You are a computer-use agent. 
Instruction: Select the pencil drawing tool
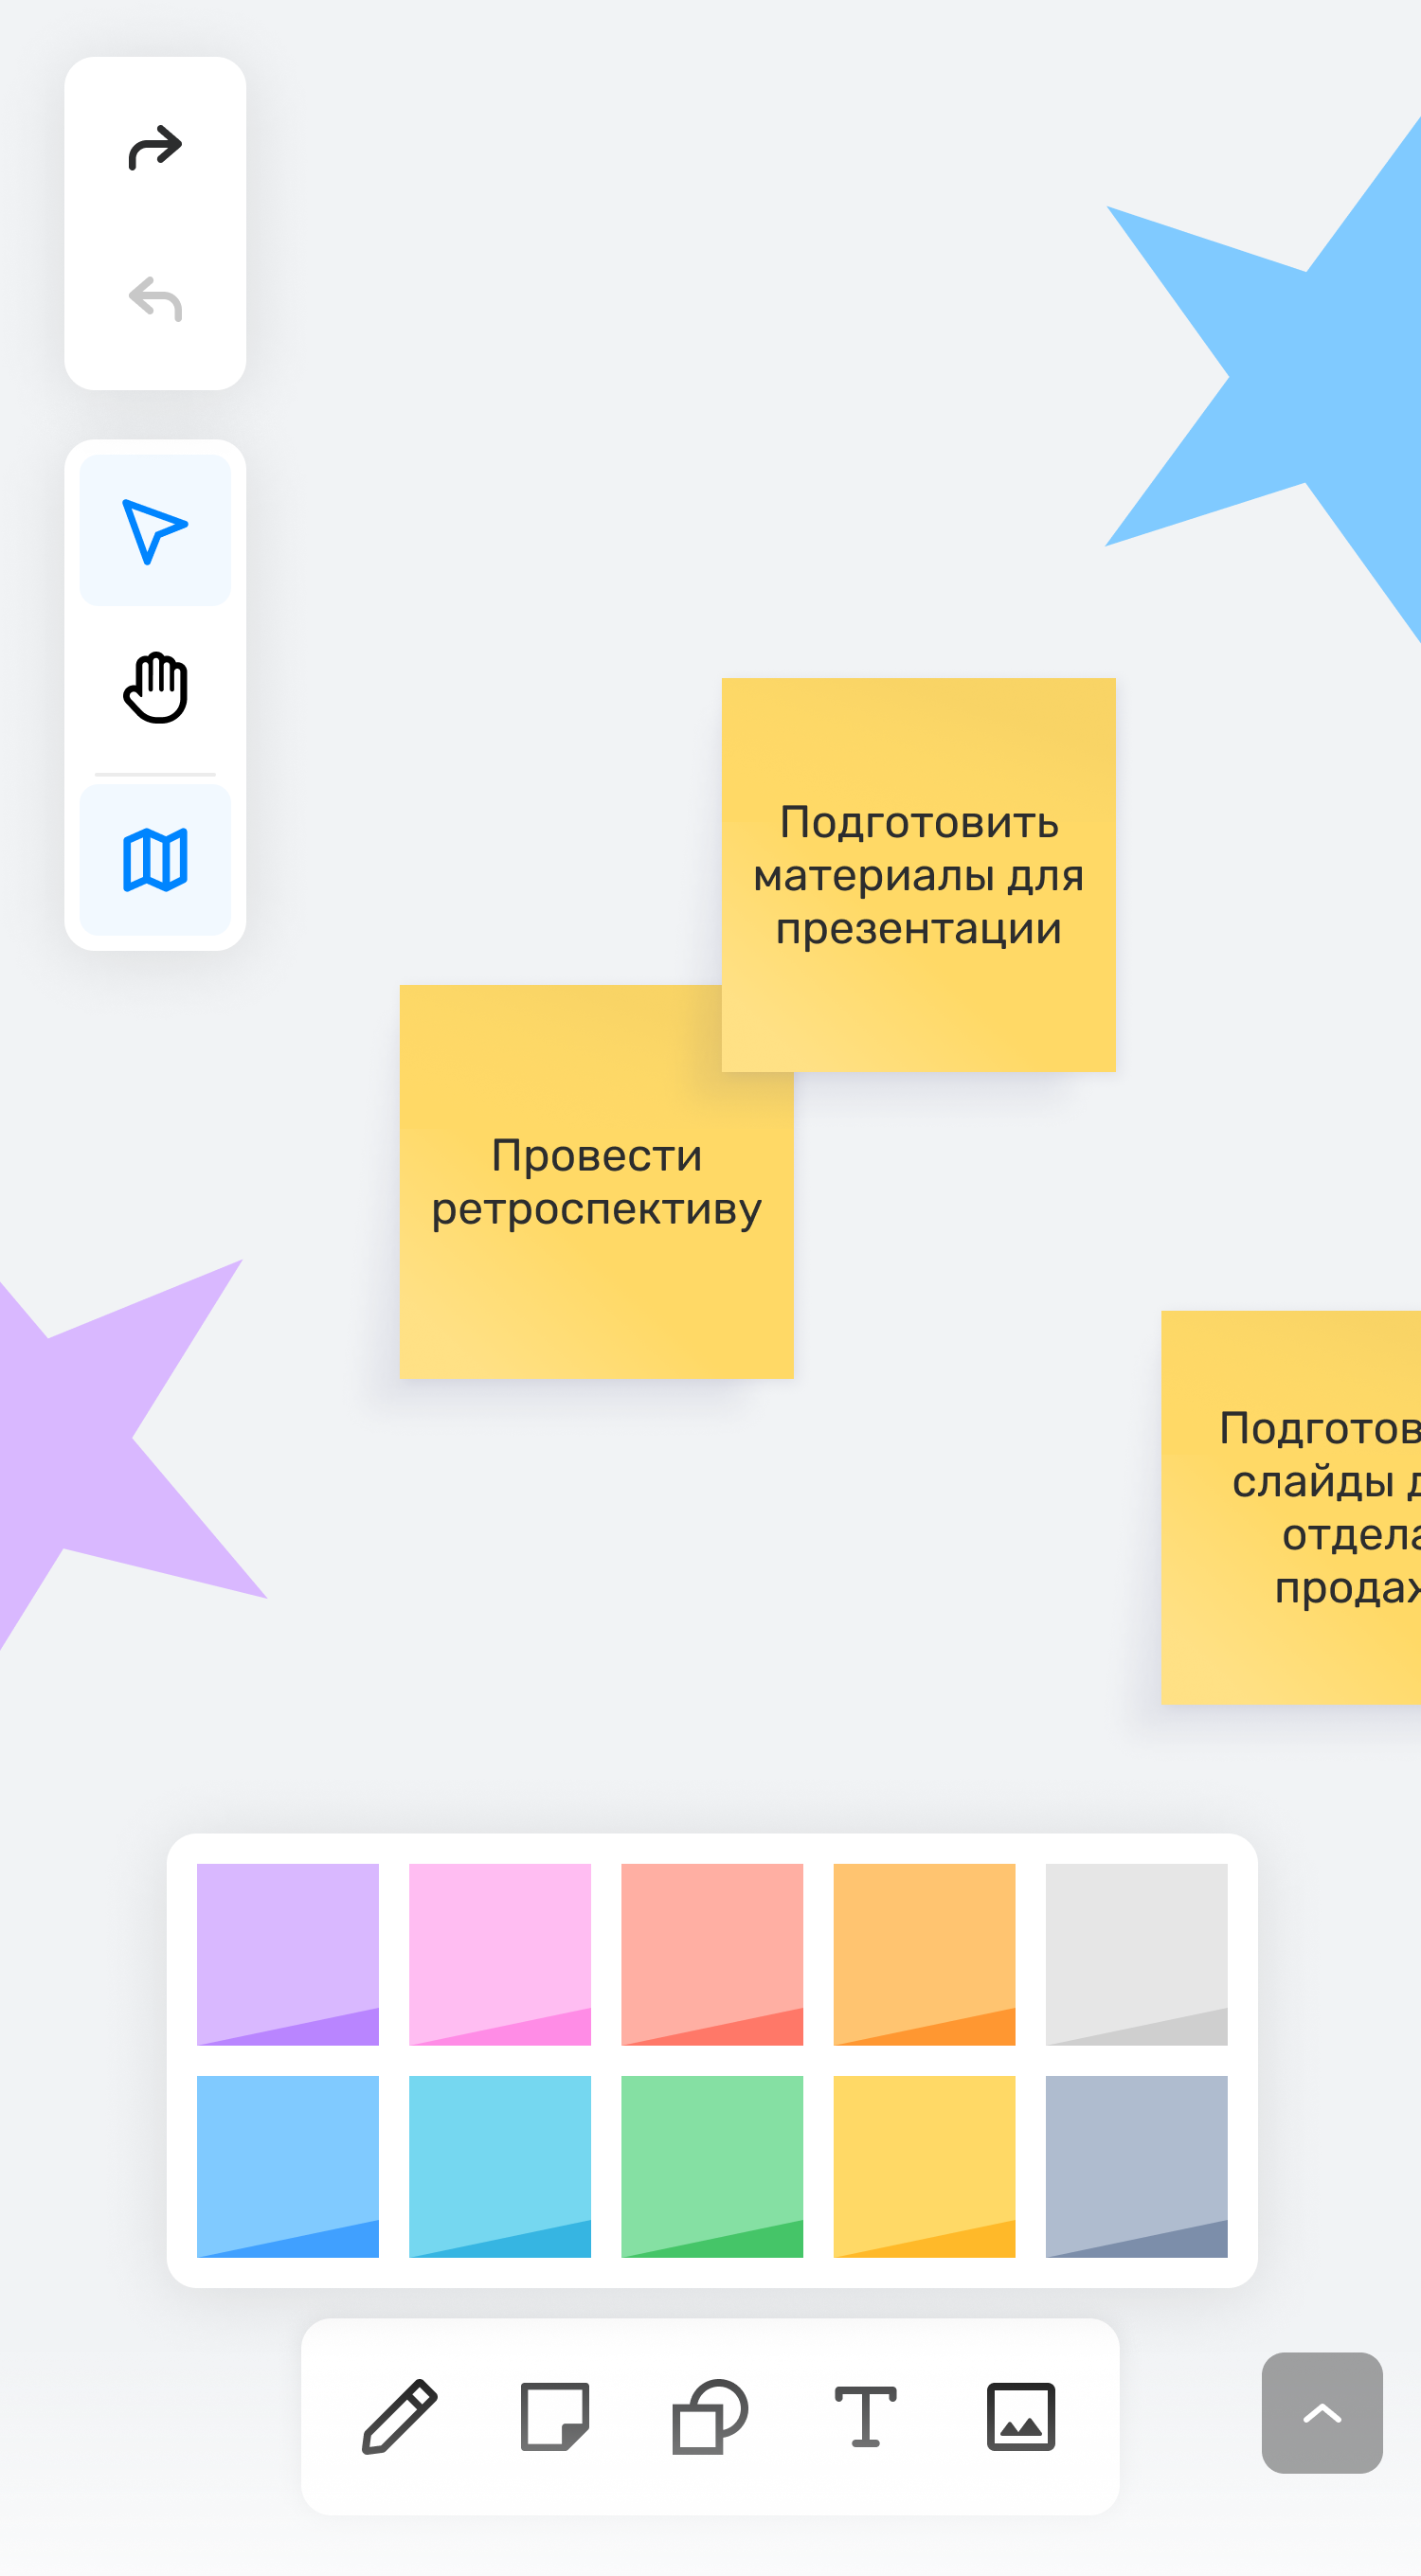pyautogui.click(x=399, y=2416)
